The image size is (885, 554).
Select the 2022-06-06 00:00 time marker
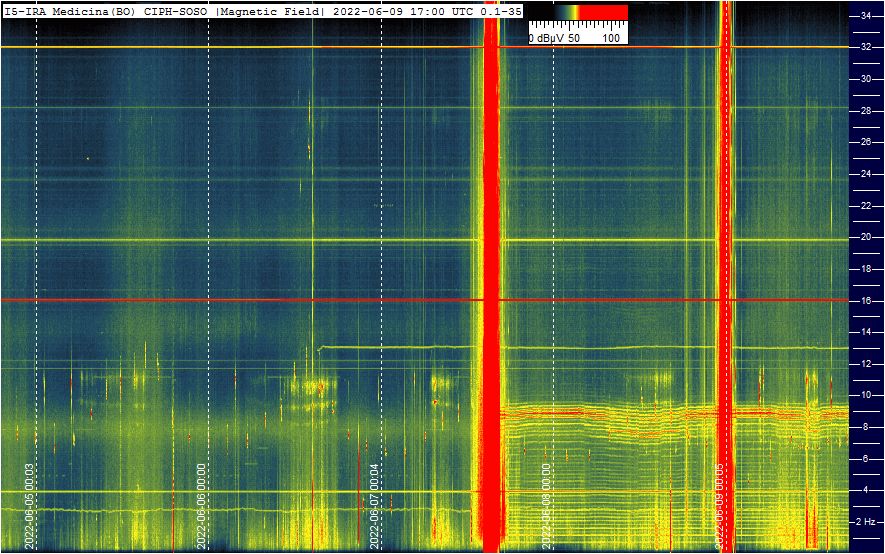pos(202,504)
